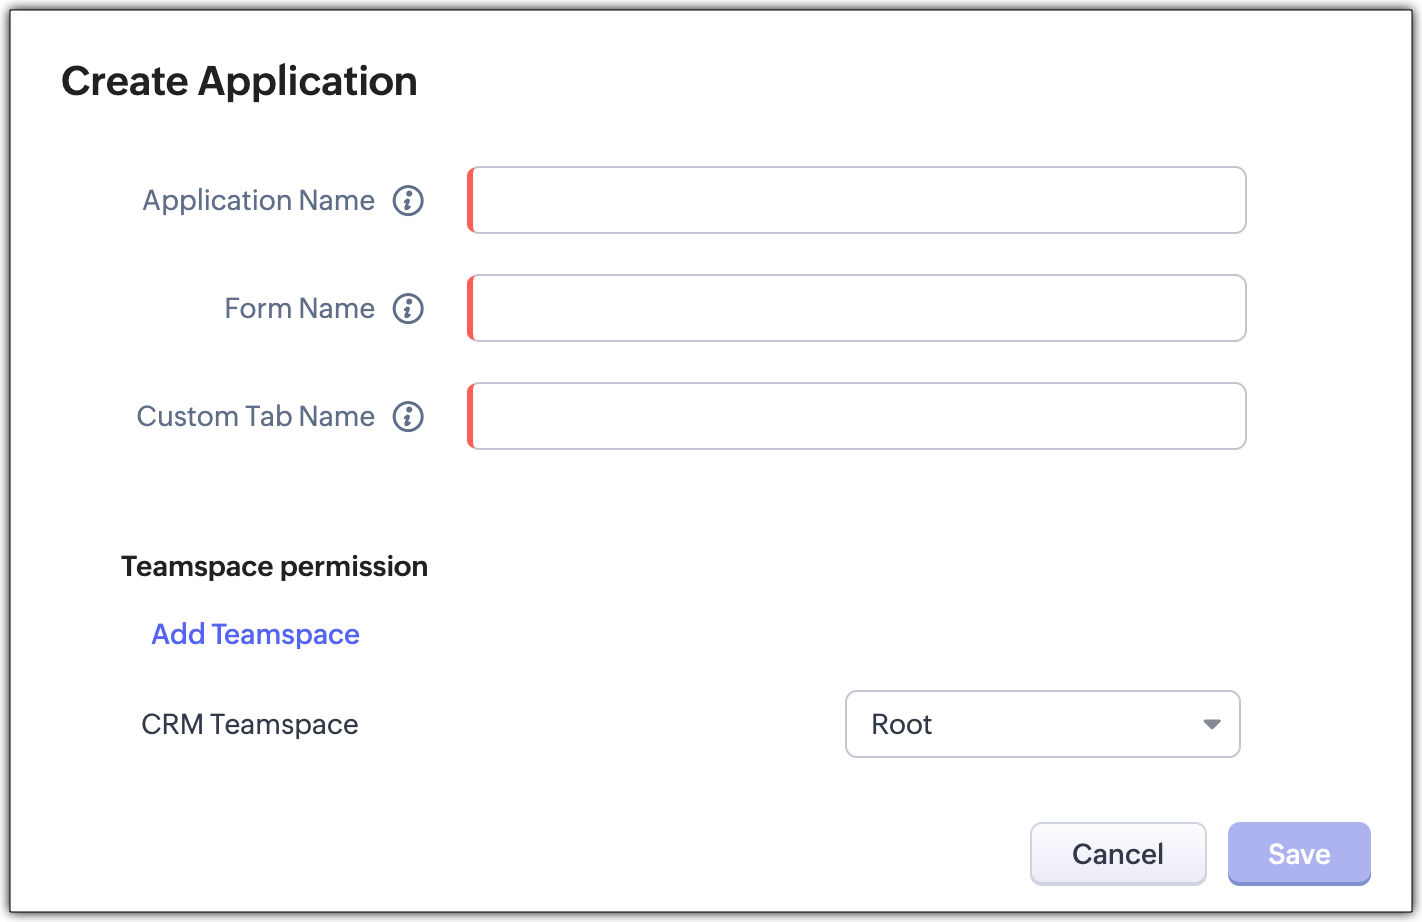This screenshot has width=1422, height=922.
Task: Click the dropdown arrow beside Root
Action: pos(1212,724)
